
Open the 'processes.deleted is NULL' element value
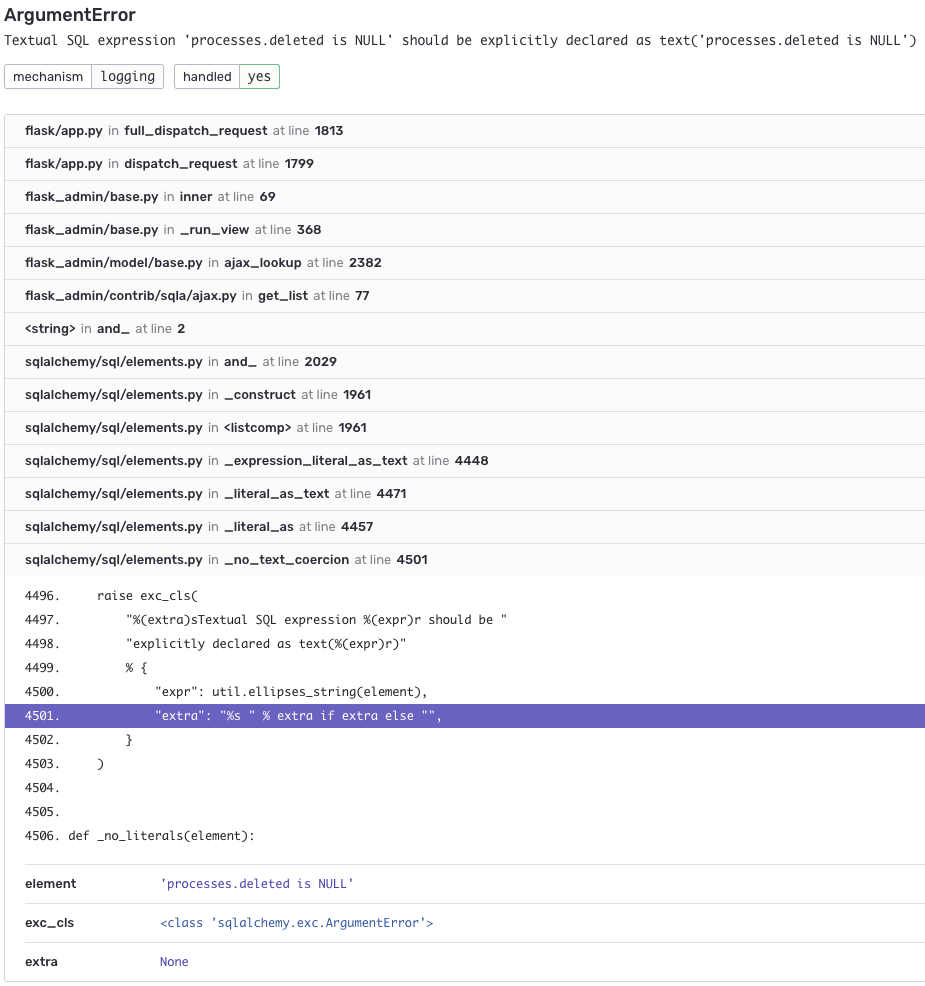[x=254, y=883]
